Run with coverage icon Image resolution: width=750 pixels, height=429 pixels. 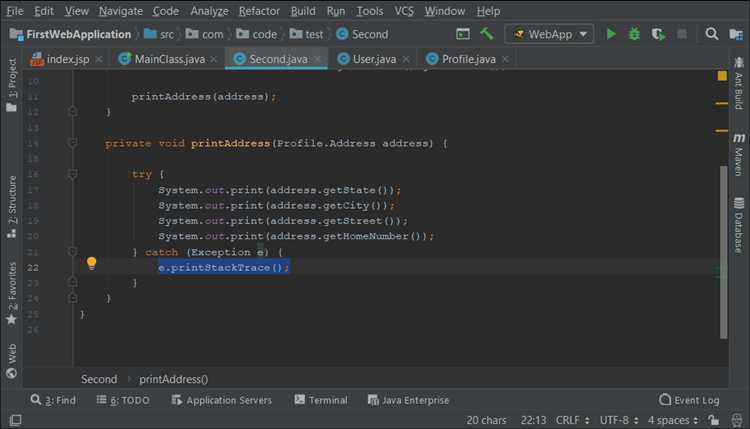click(658, 34)
